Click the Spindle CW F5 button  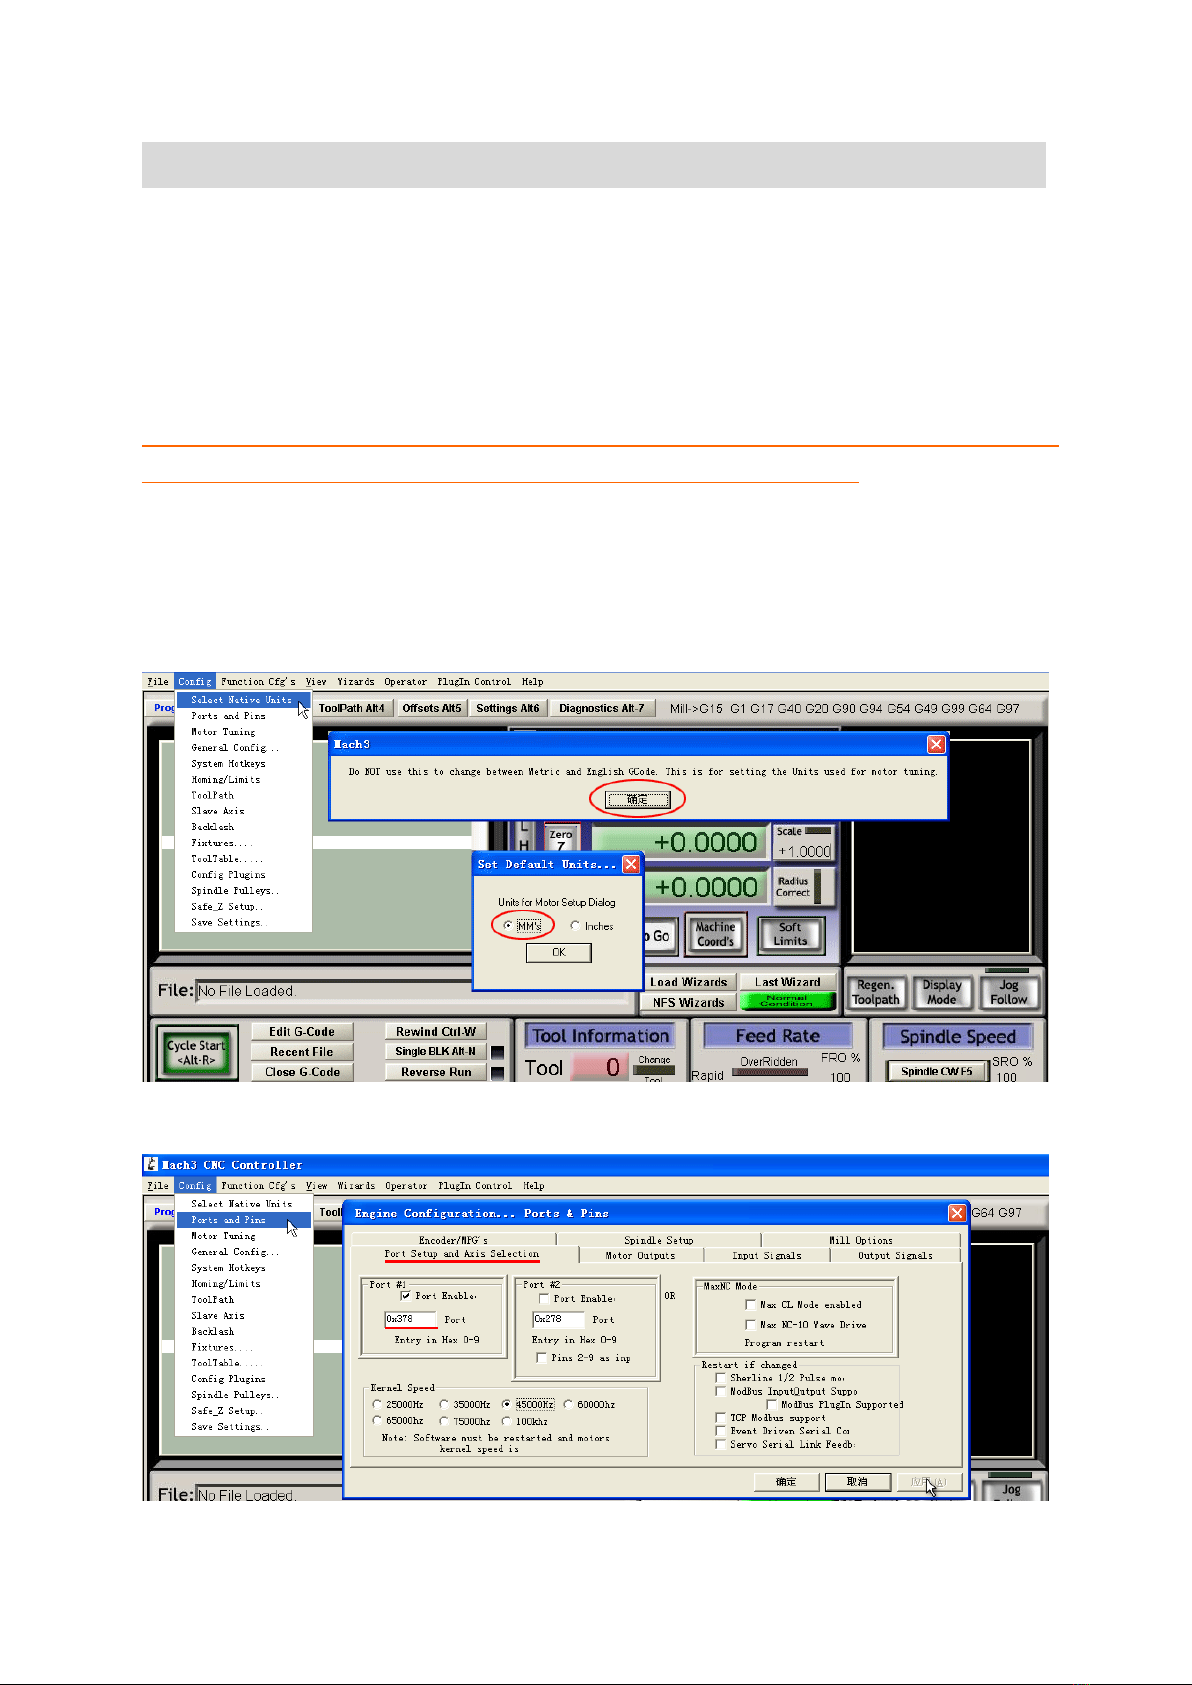[x=936, y=1071]
